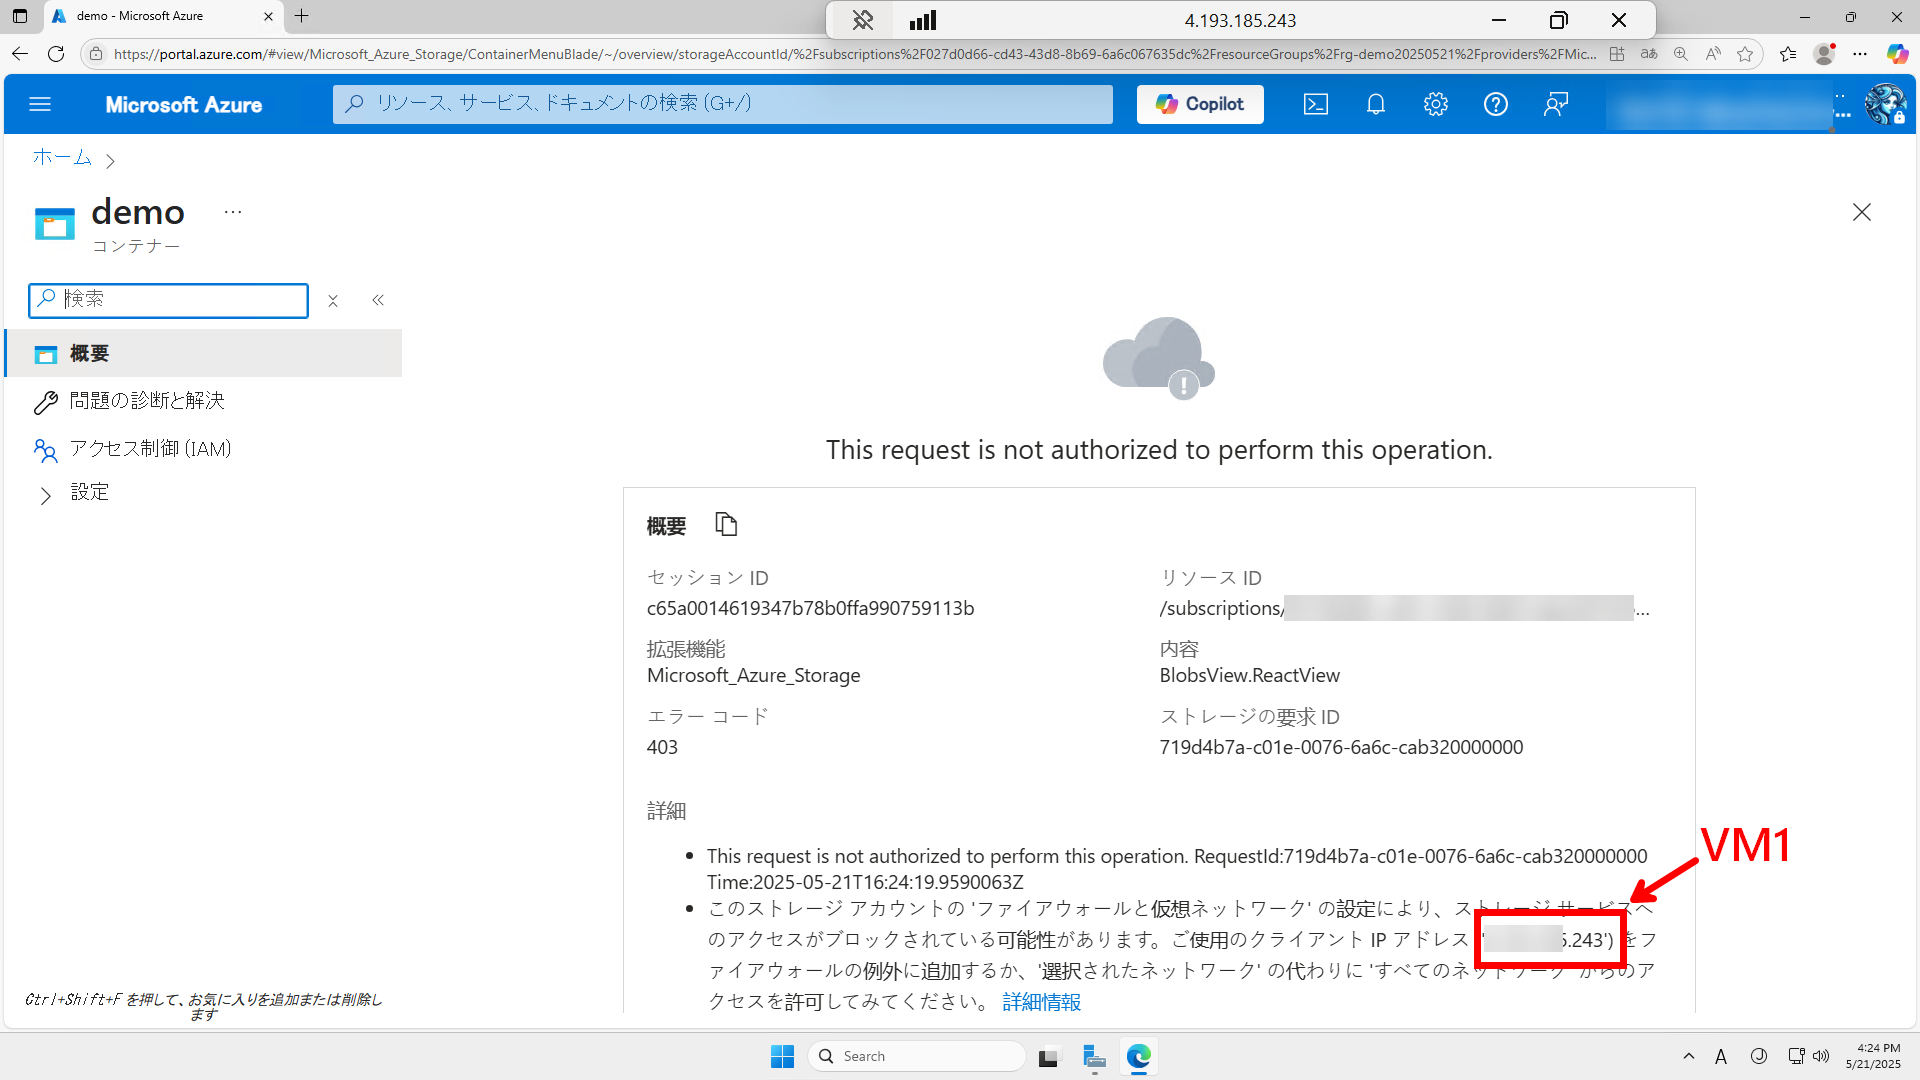Open the translate icon in address bar
The width and height of the screenshot is (1920, 1080).
coord(1649,54)
